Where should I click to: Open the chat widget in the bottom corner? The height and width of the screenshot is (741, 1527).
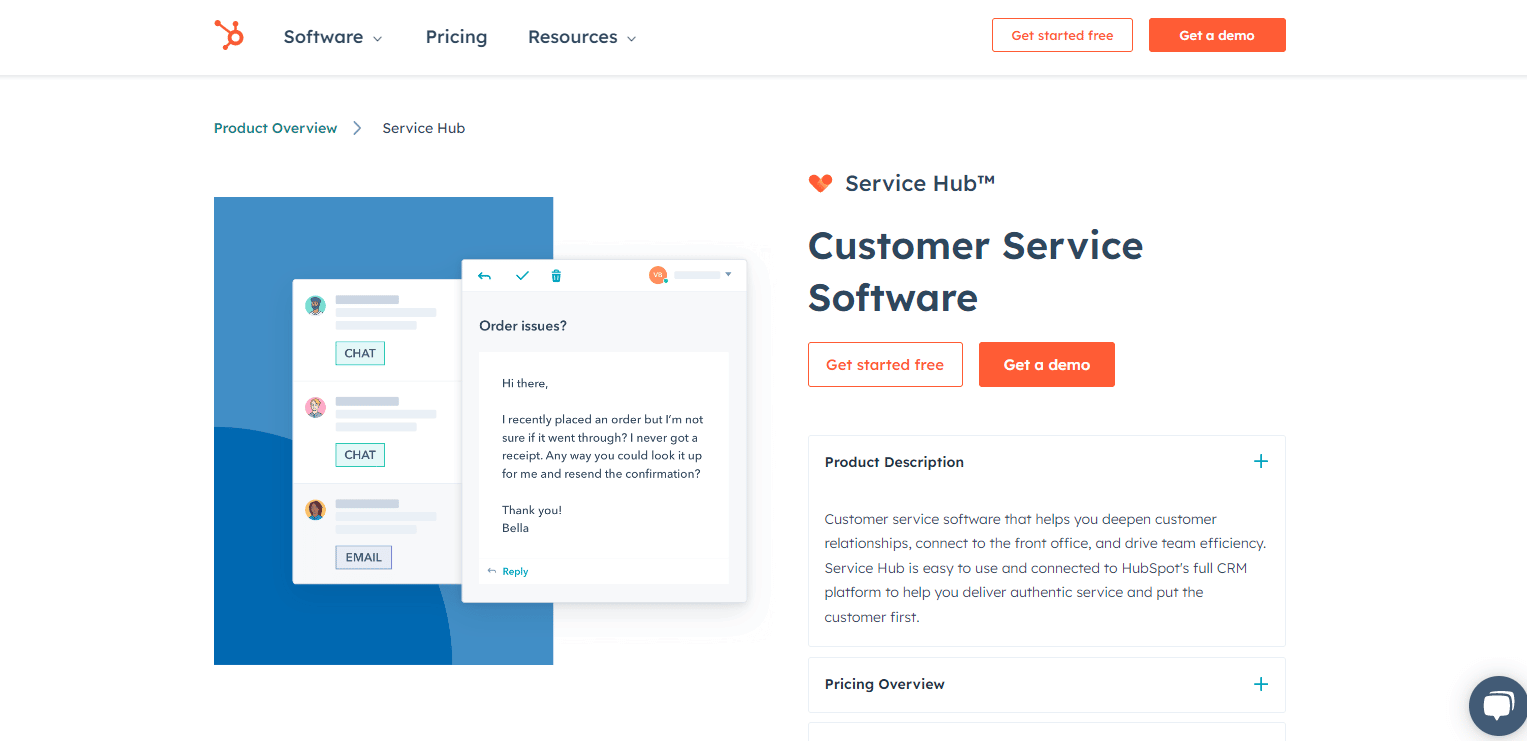tap(1498, 706)
